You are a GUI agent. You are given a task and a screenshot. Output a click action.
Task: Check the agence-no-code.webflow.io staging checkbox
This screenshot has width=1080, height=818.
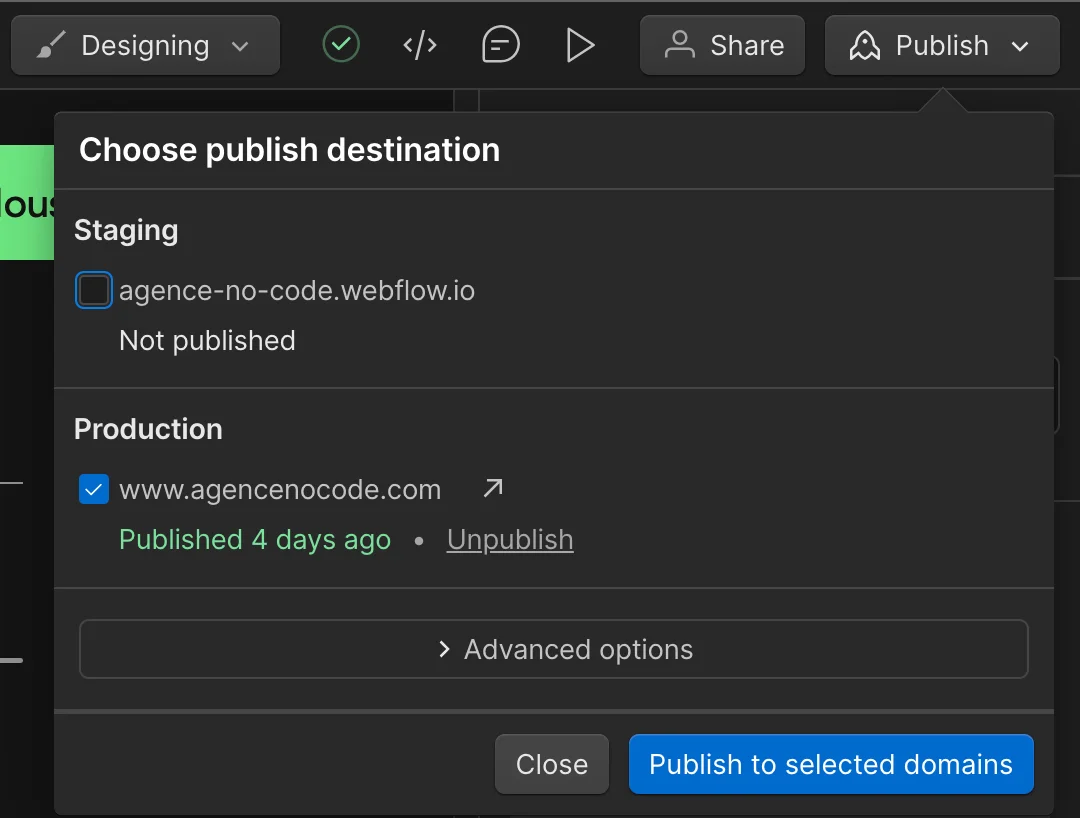click(x=94, y=290)
